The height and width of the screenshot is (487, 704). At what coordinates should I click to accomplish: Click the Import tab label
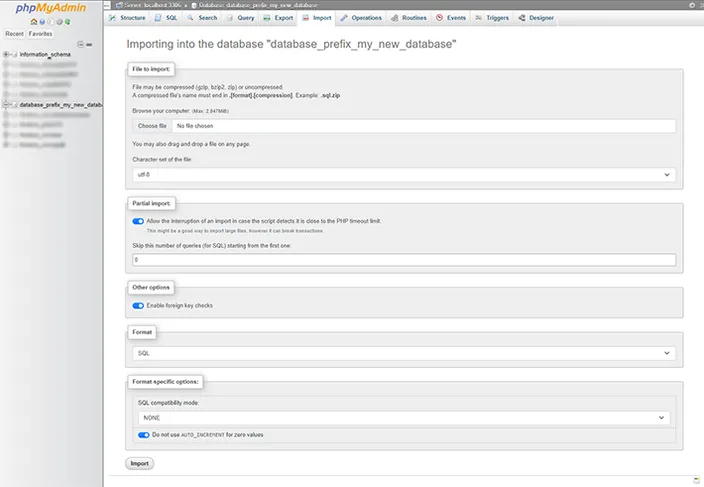coord(322,18)
